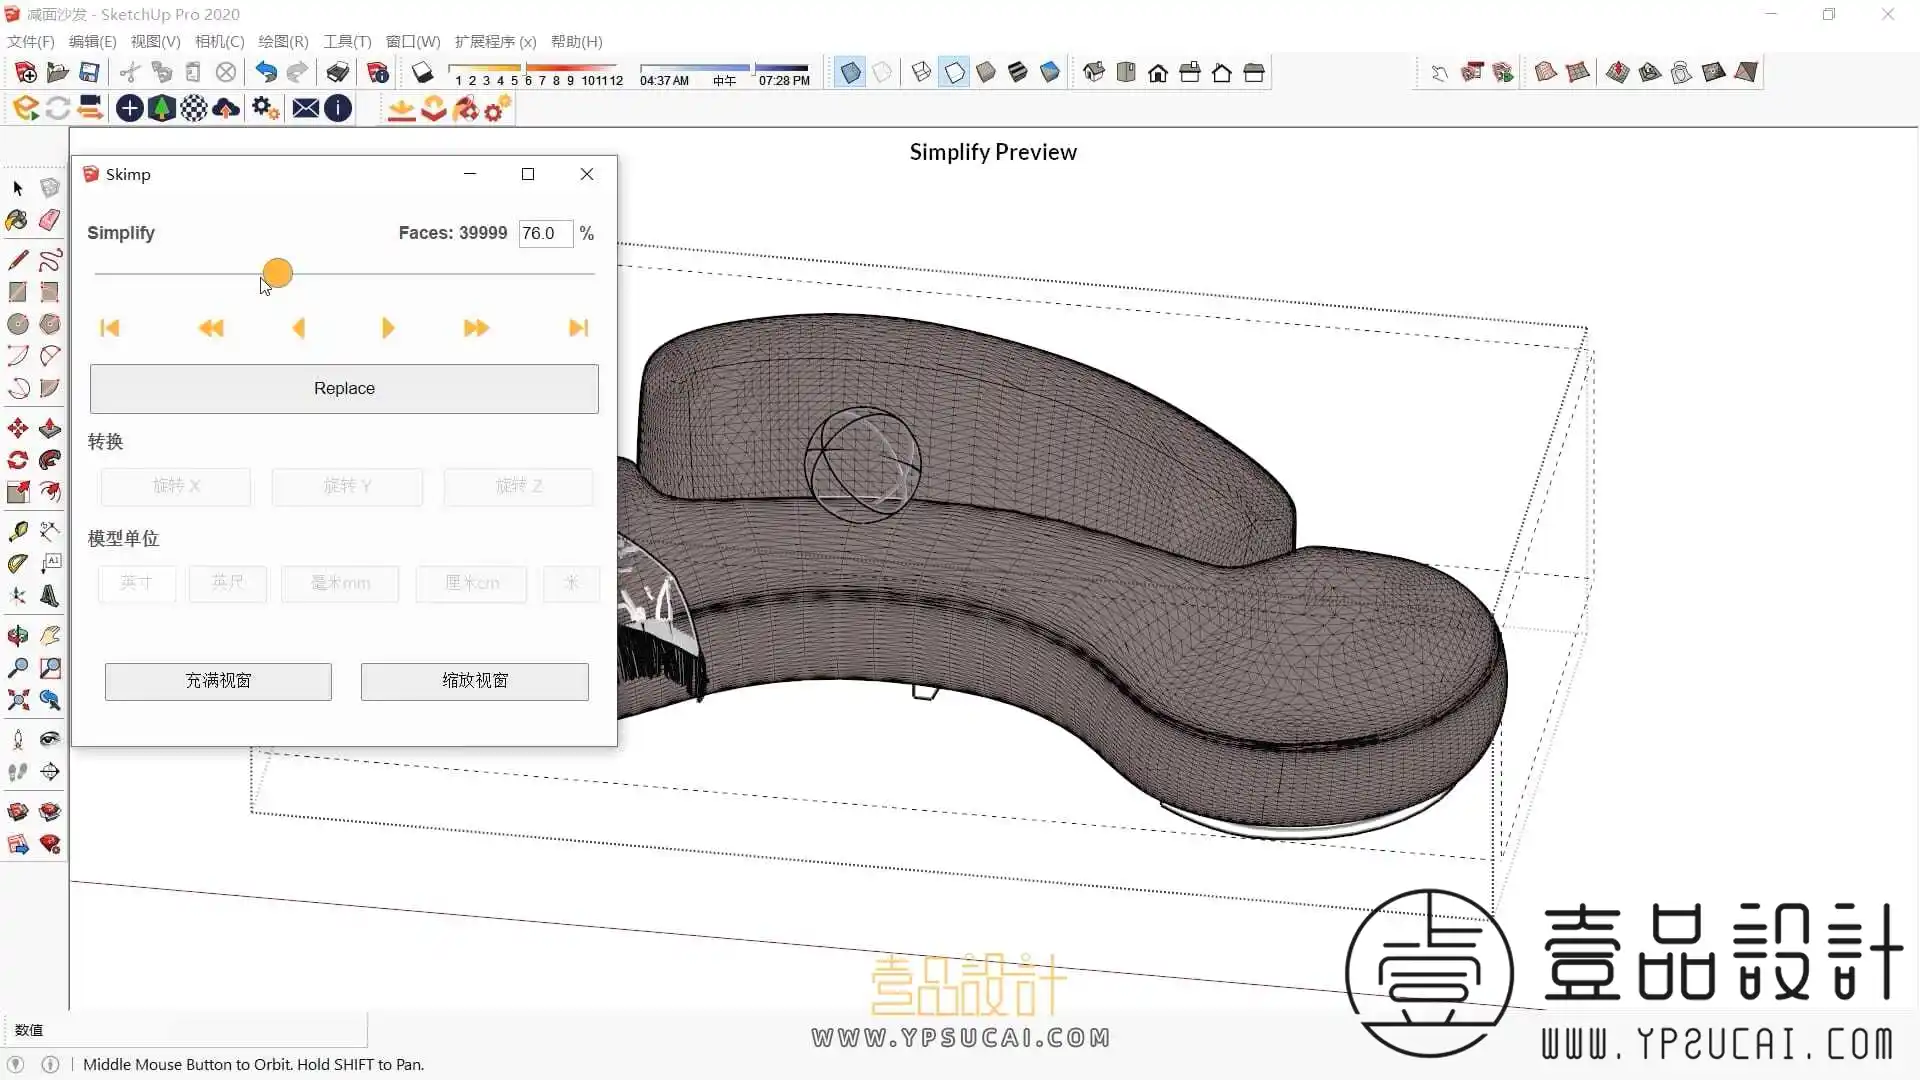Activate the Move tool
1920x1080 pixels.
[17, 428]
